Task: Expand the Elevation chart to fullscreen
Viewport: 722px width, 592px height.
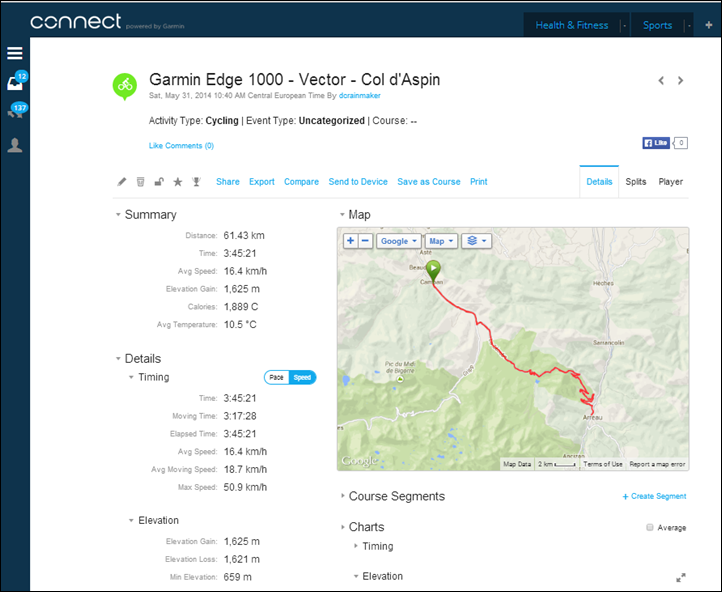Action: pyautogui.click(x=681, y=577)
